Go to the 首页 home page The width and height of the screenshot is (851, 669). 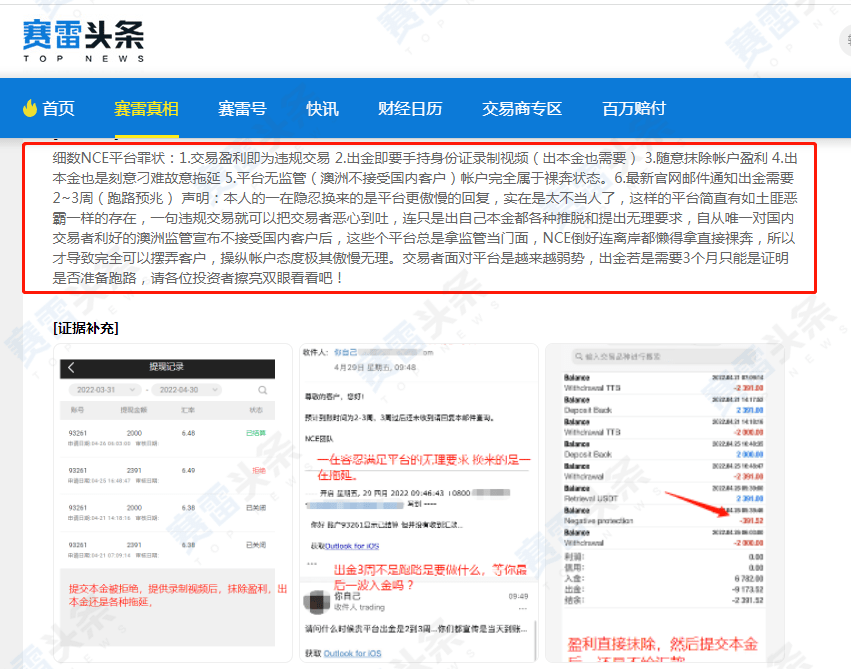[x=58, y=109]
